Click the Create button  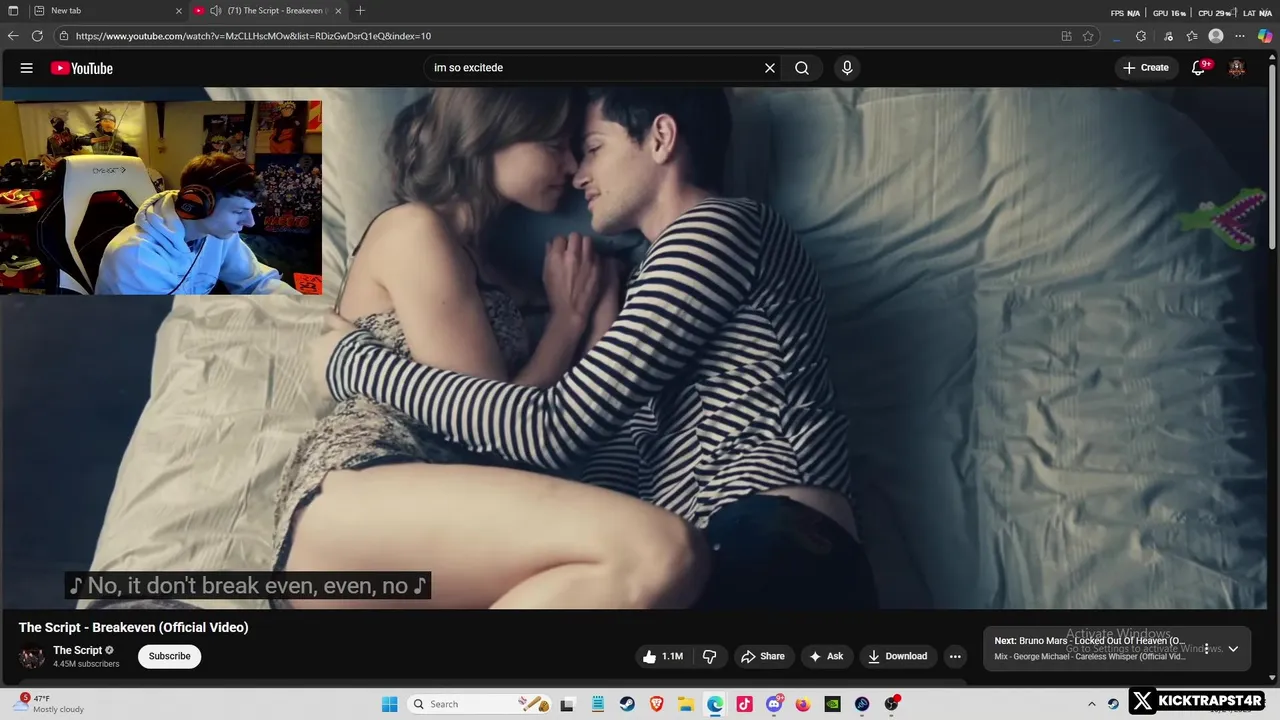point(1145,68)
